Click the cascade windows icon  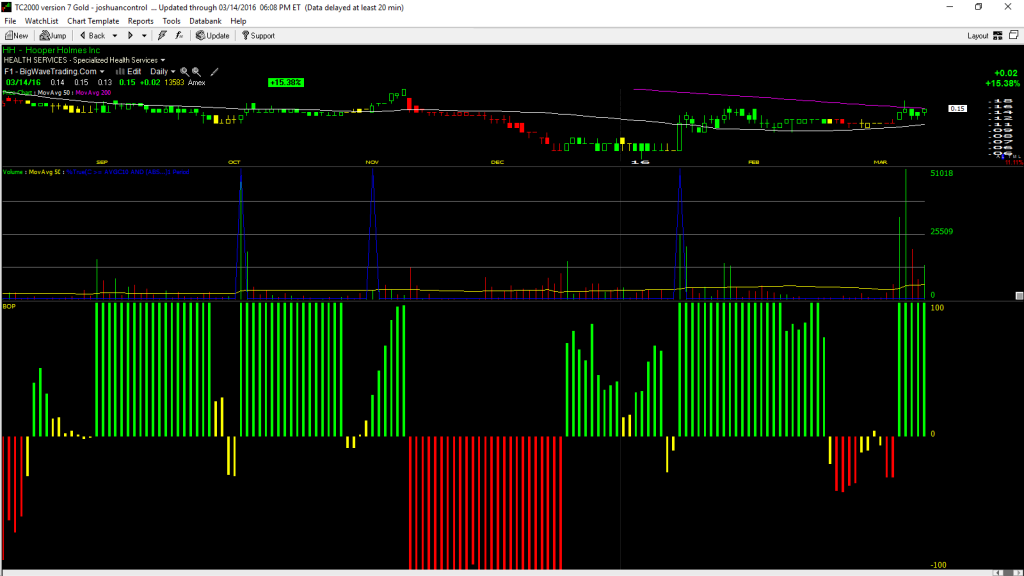tap(1014, 35)
